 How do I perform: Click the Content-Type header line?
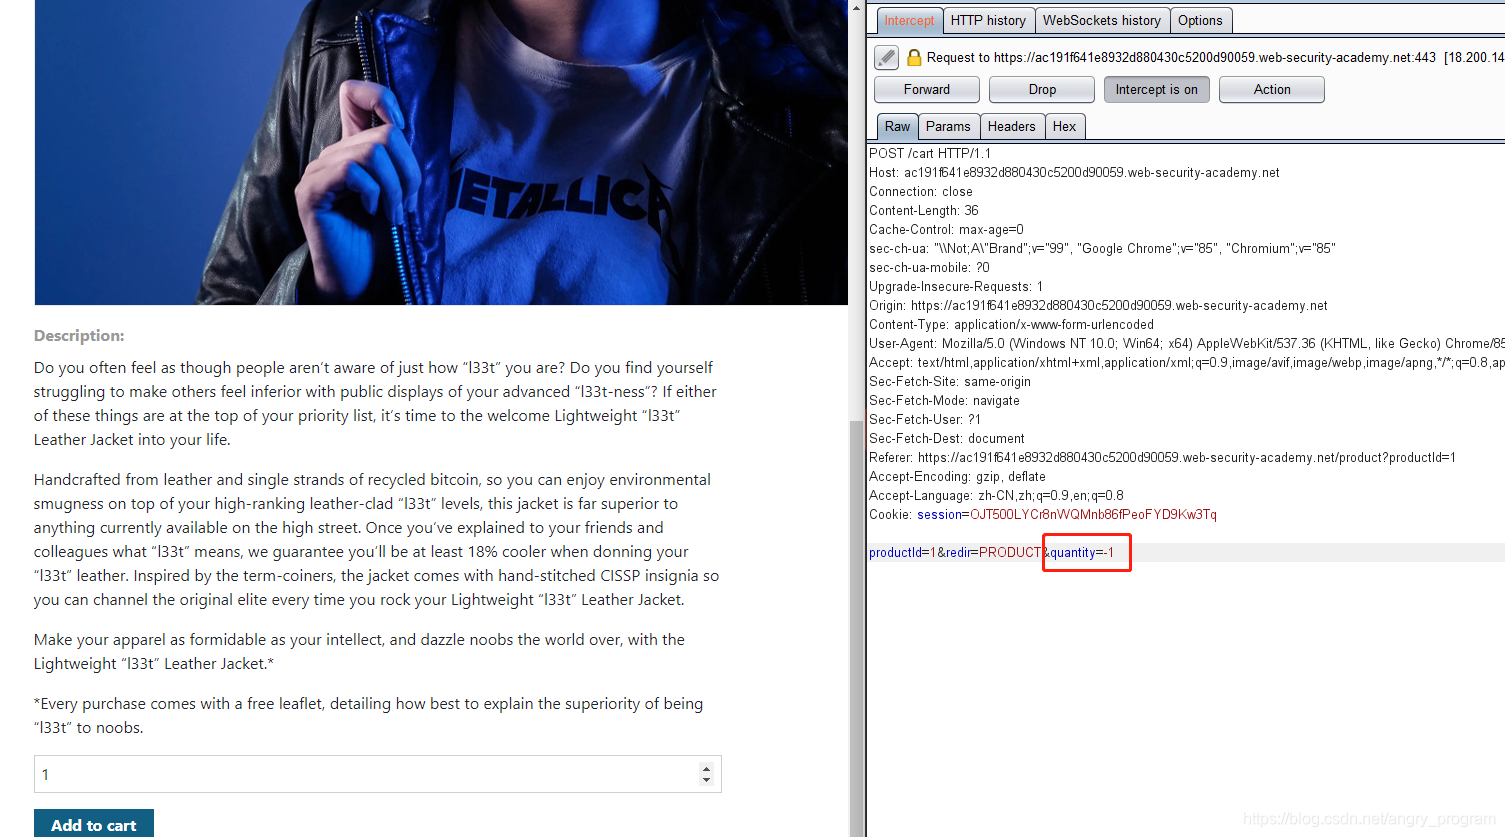(x=1011, y=324)
